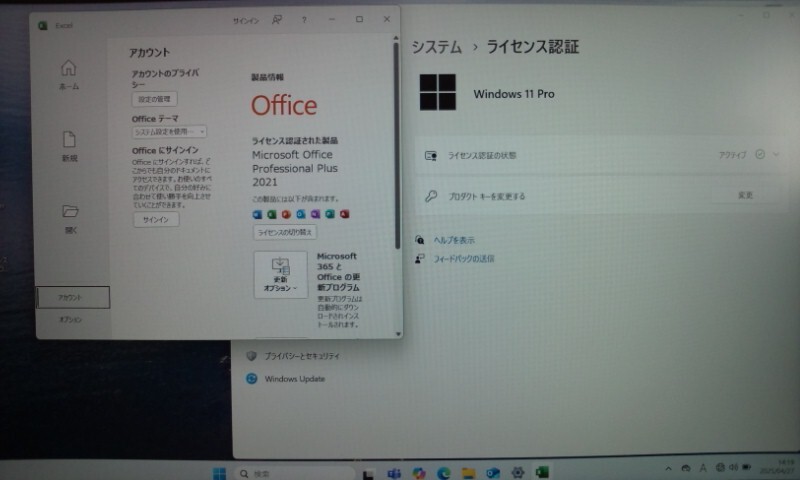The width and height of the screenshot is (800, 480).
Task: Click フィードバックの送信 link in Settings
Action: [x=464, y=259]
